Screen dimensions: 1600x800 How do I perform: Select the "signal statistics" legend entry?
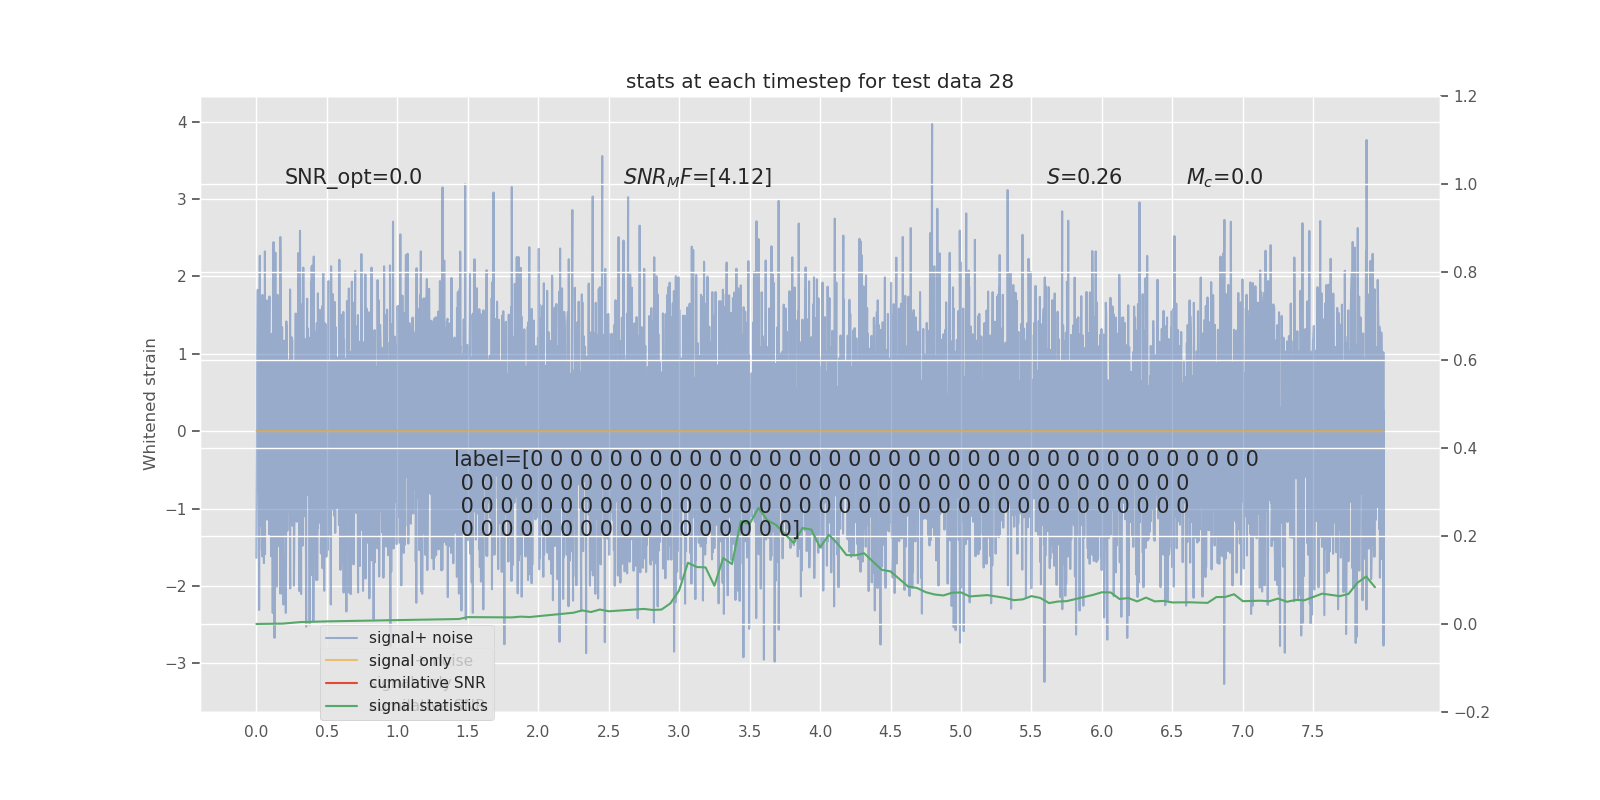point(428,706)
